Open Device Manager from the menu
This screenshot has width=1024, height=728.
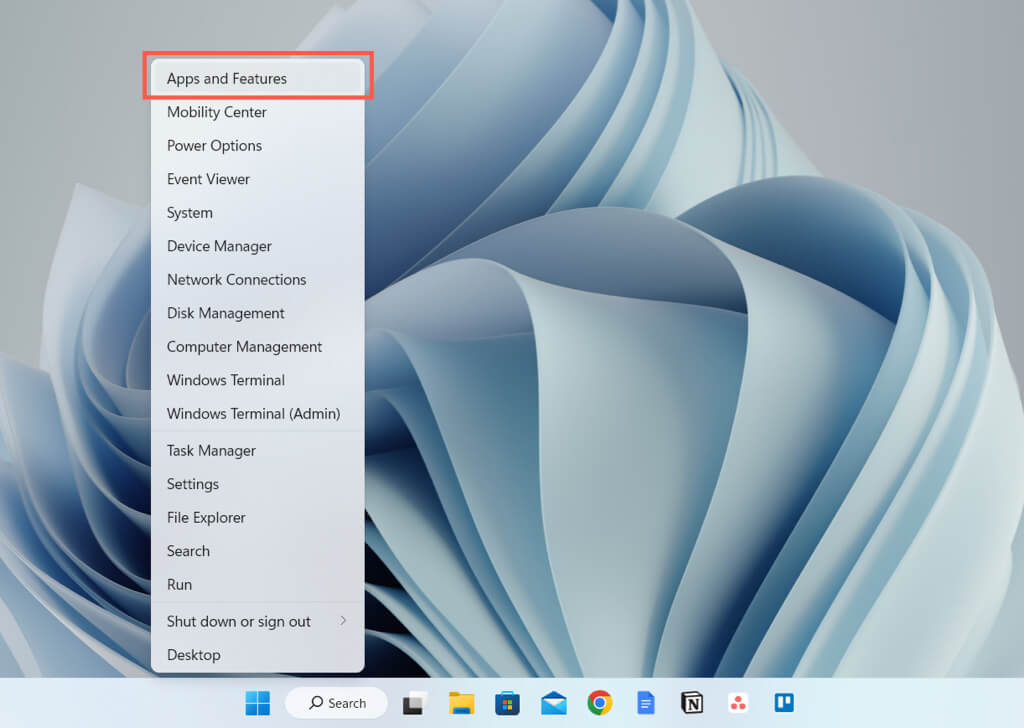[x=219, y=246]
